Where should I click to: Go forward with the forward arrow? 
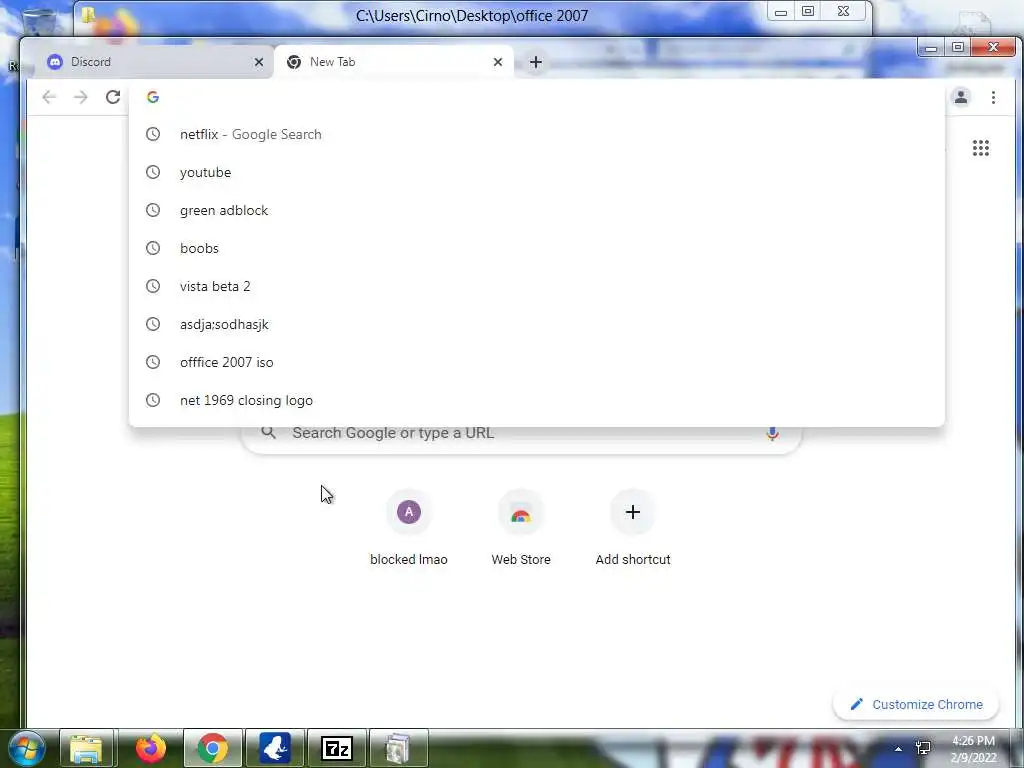point(80,97)
